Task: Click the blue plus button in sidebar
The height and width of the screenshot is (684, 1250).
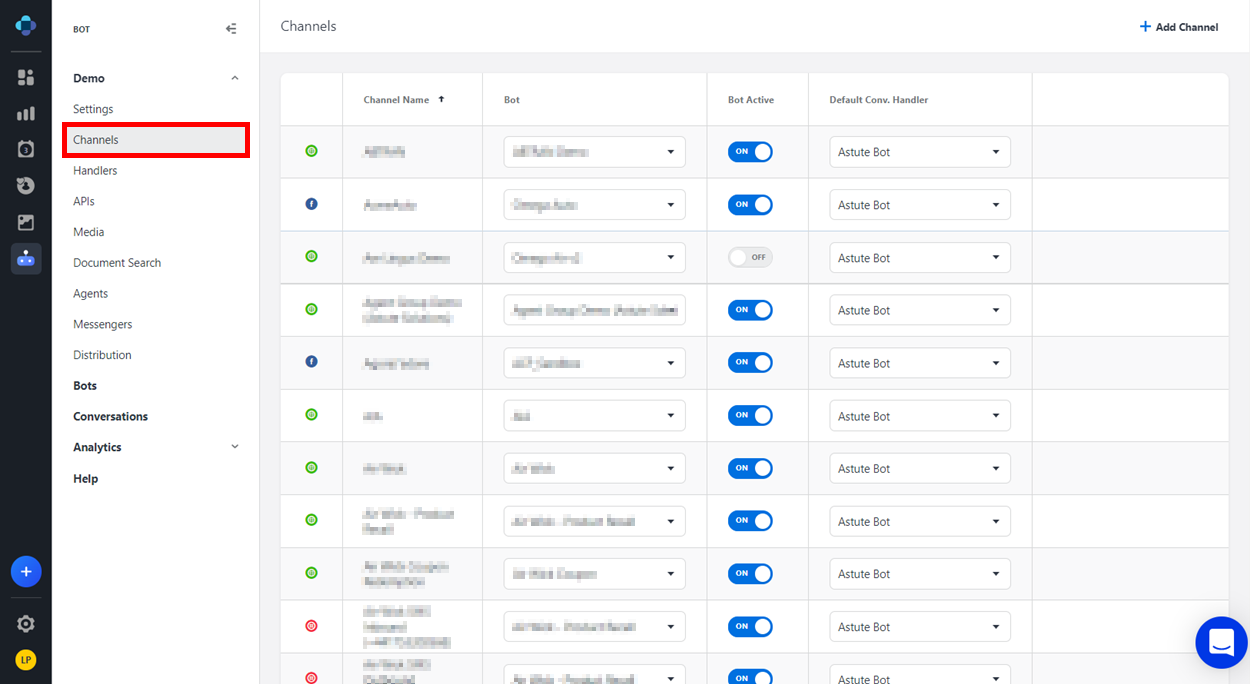Action: point(26,572)
